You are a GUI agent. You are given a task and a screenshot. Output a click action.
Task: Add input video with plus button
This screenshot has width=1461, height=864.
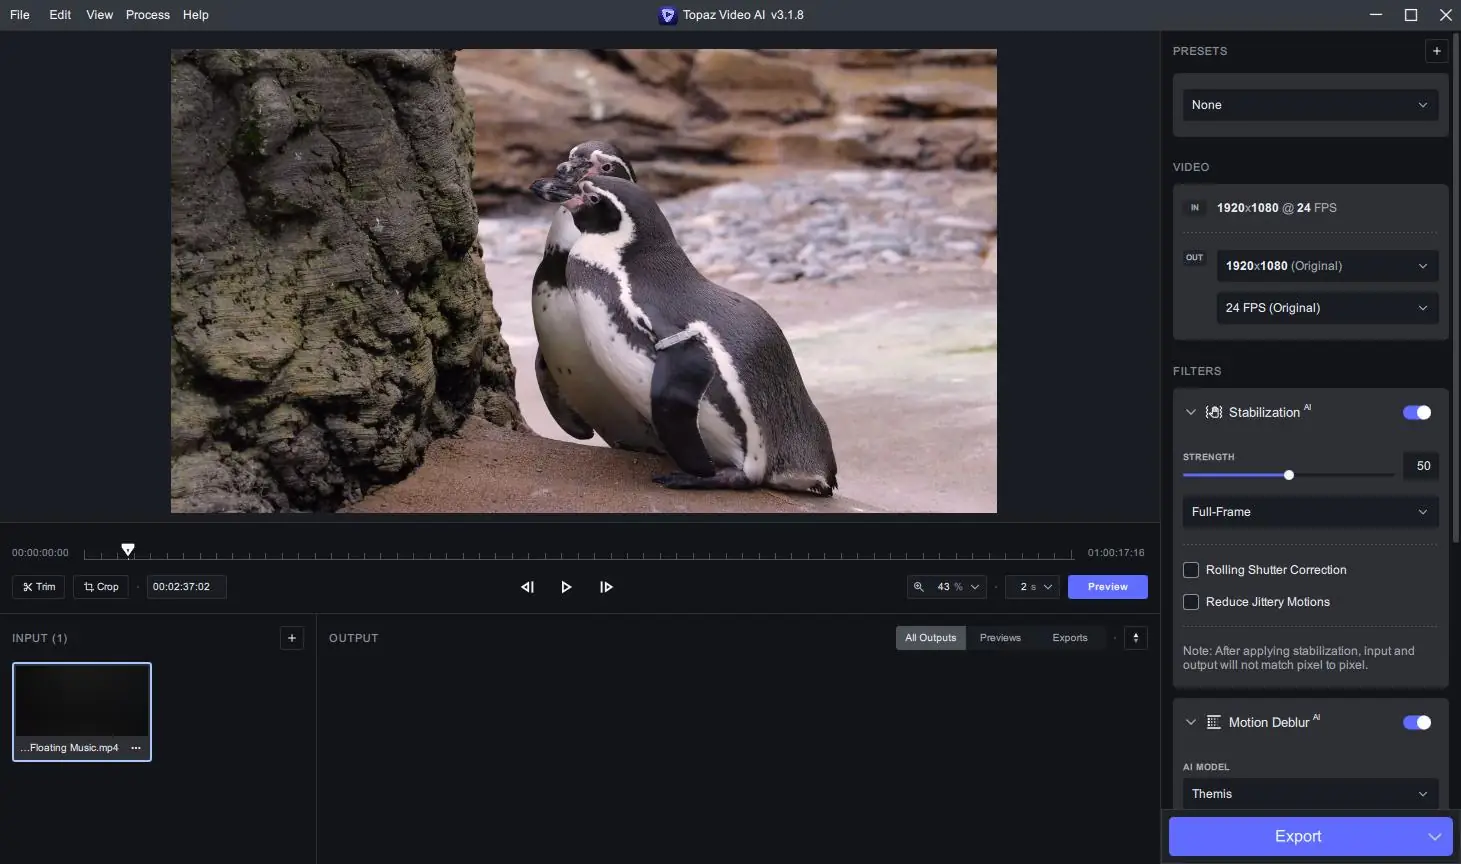292,638
